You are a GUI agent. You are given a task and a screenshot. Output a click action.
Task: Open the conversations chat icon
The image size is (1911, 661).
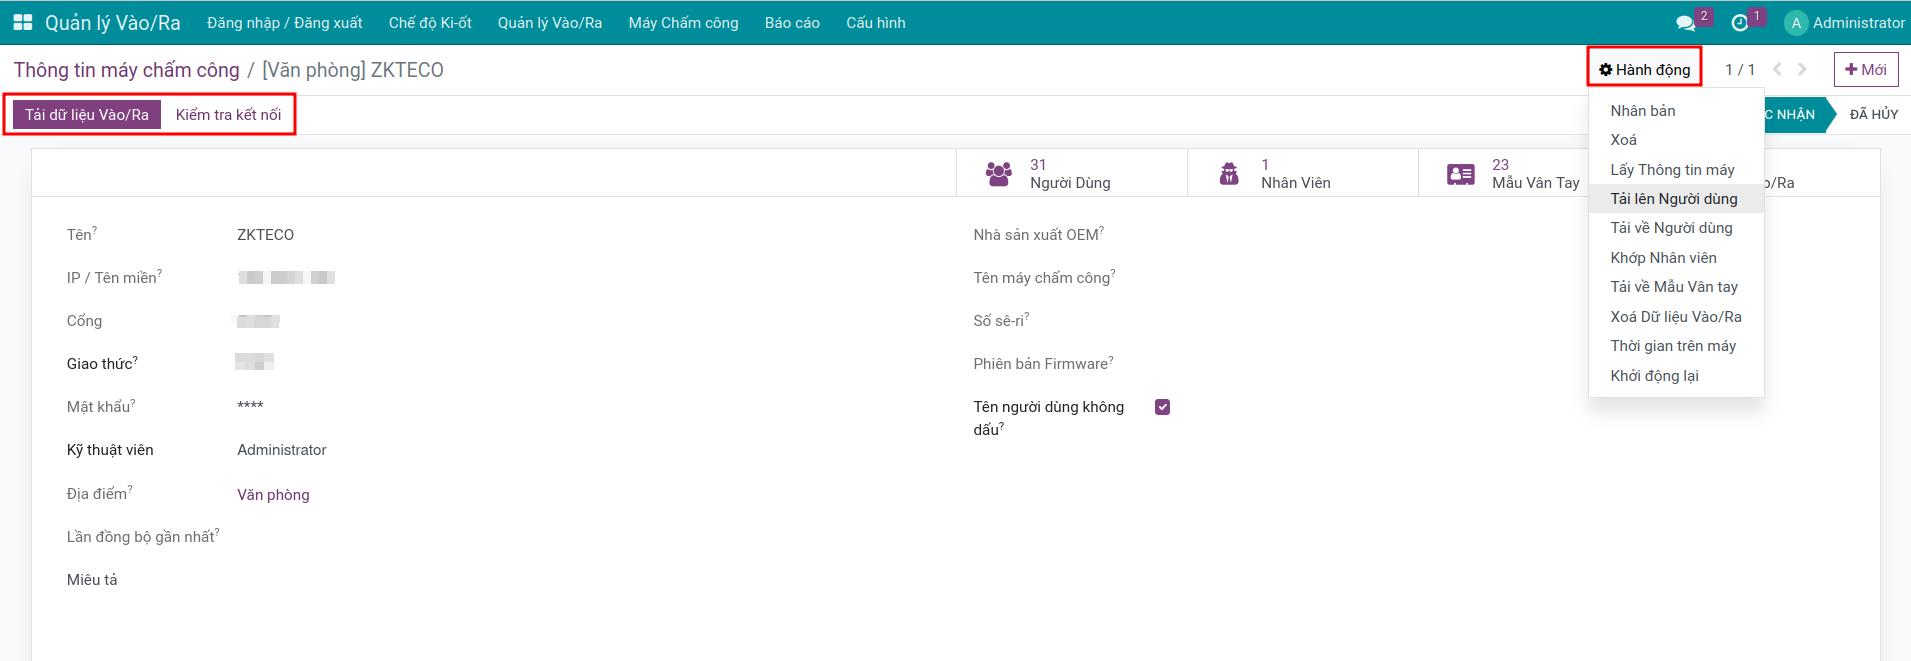click(x=1685, y=23)
